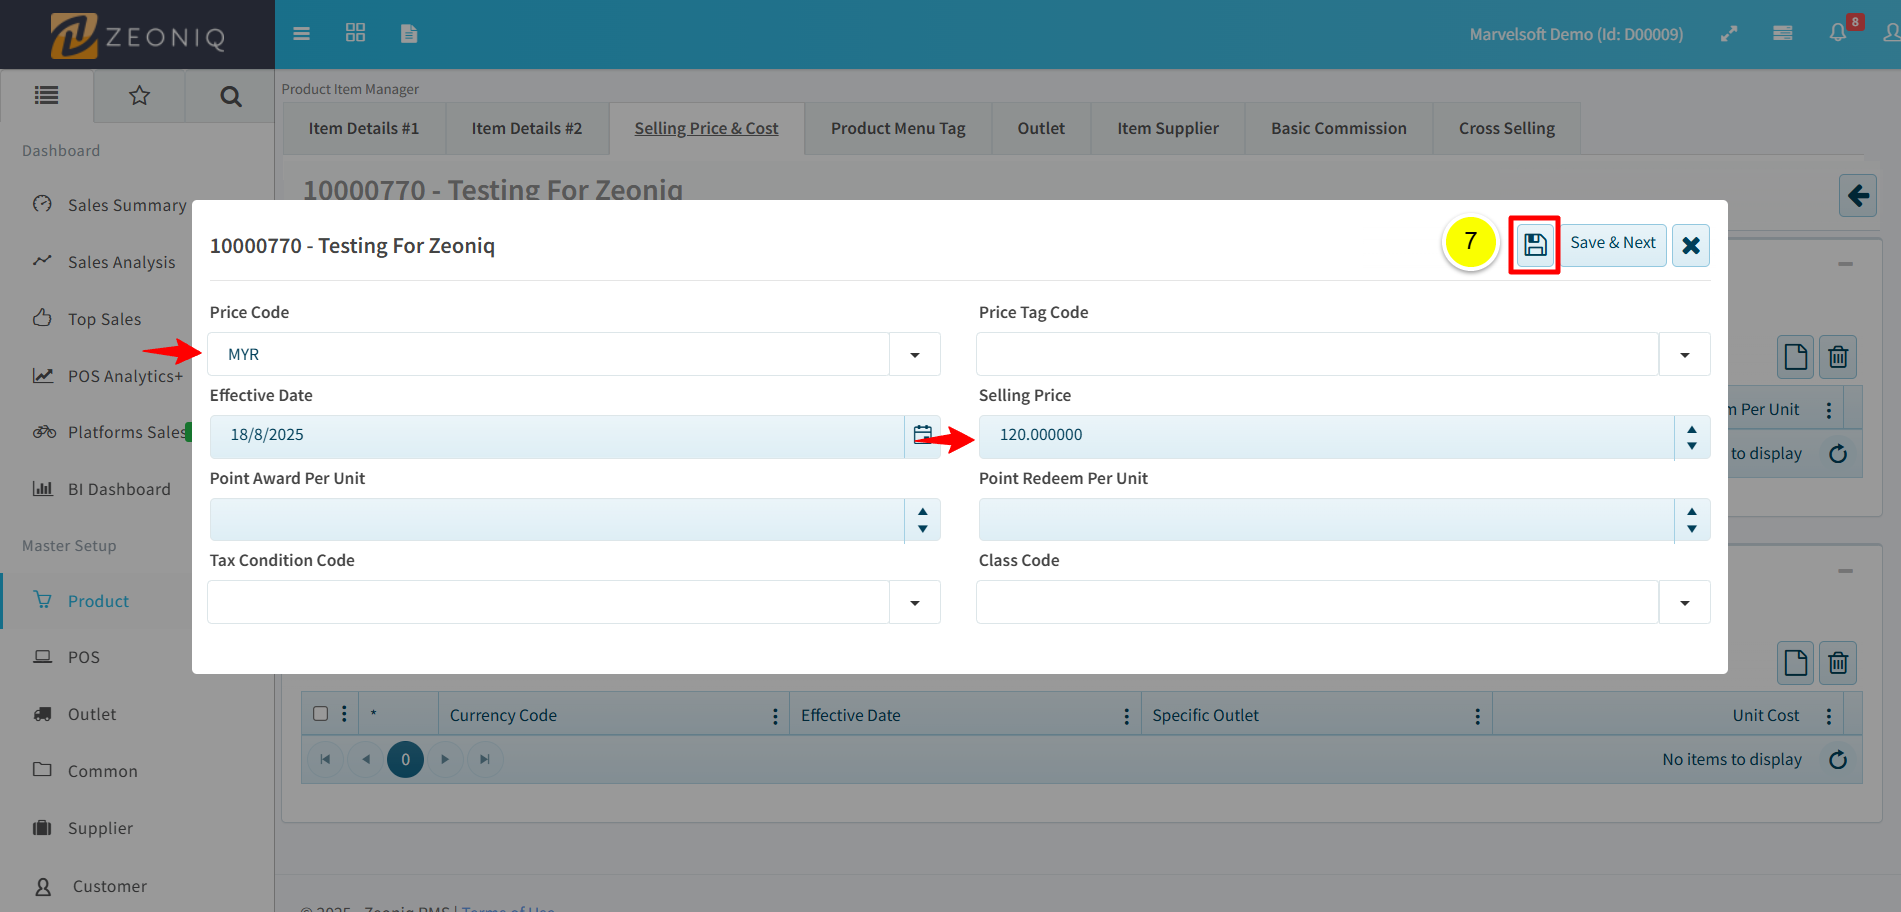Click the back arrow button on the page
The height and width of the screenshot is (912, 1901).
tap(1858, 196)
